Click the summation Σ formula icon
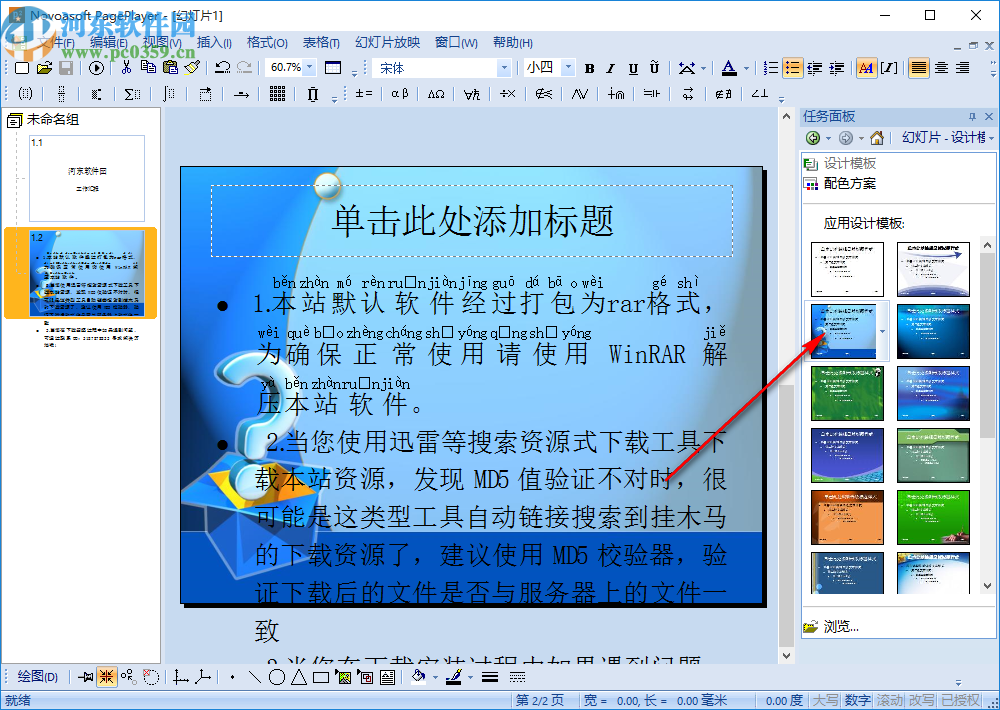Image resolution: width=1000 pixels, height=710 pixels. pos(131,93)
